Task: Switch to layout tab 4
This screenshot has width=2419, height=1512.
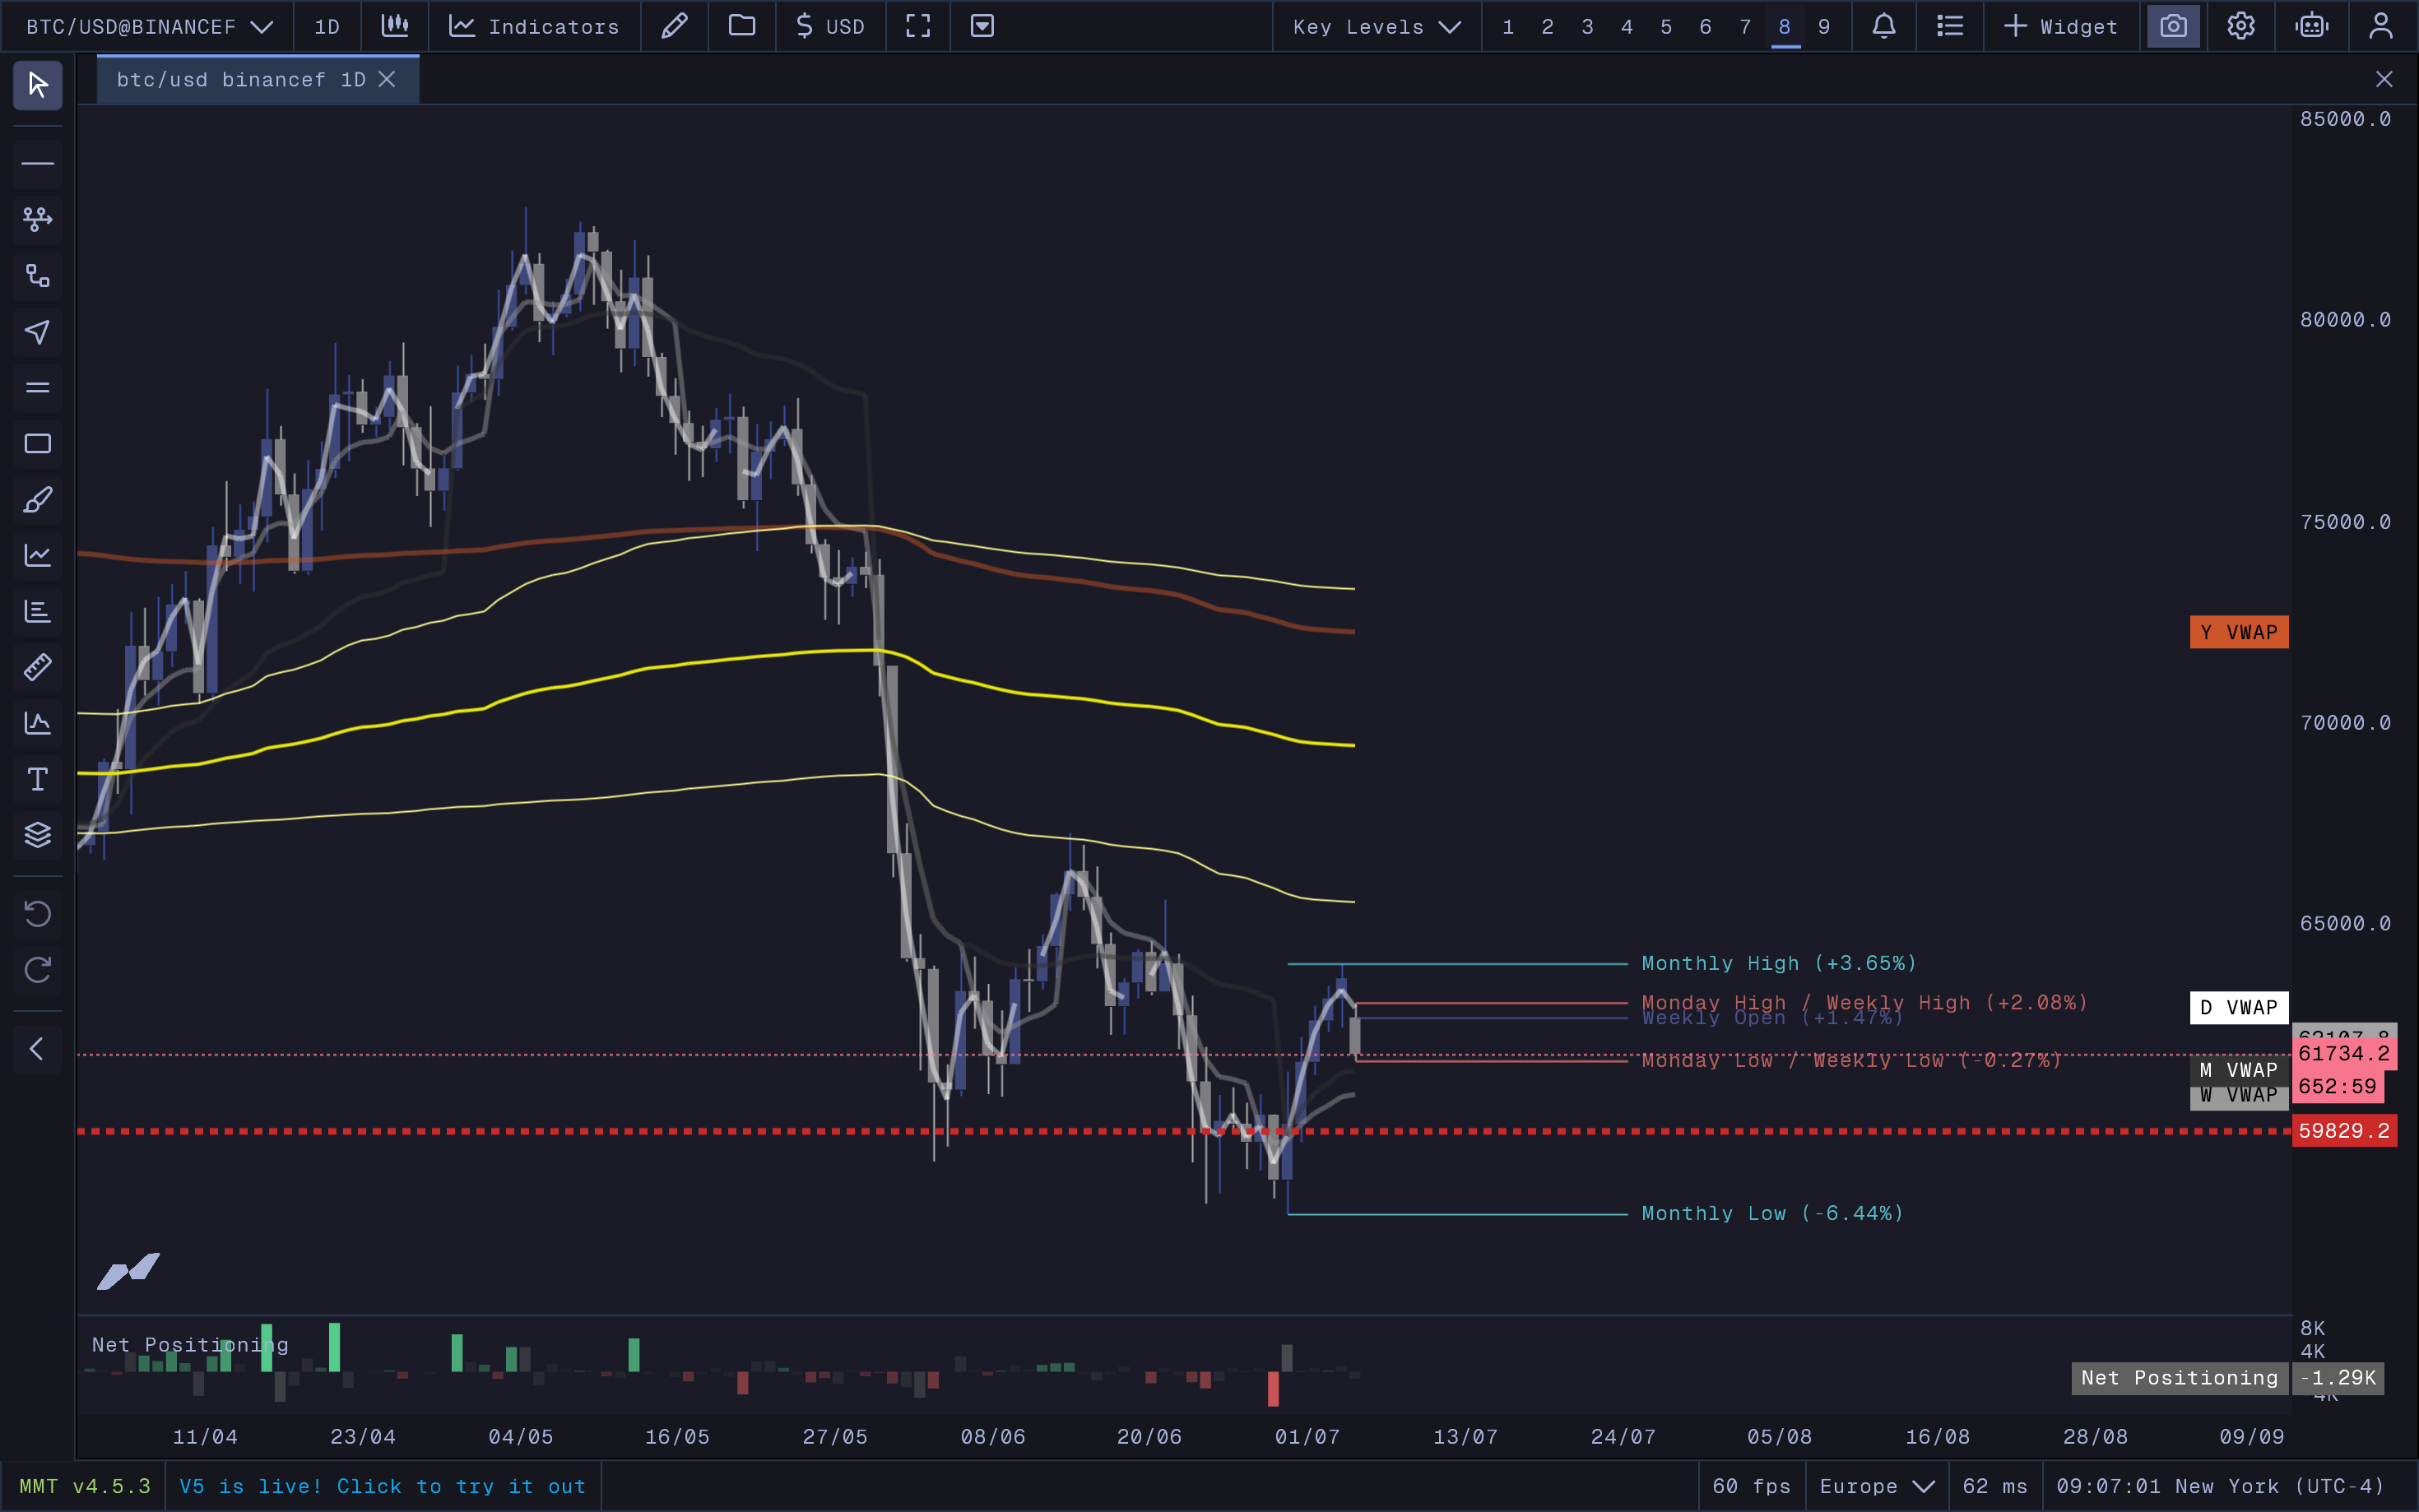Action: click(x=1627, y=26)
